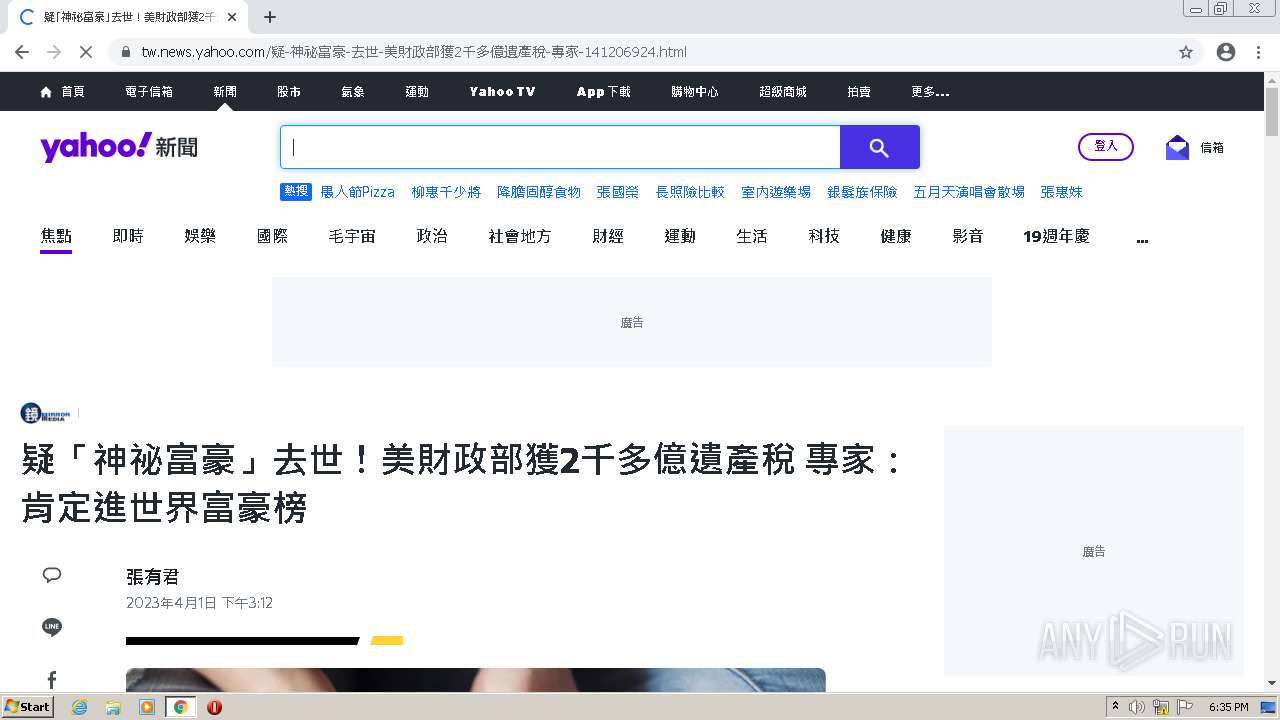Screen dimensions: 1280x720
Task: Select the 毛宇宙 news tab
Action: click(x=352, y=236)
